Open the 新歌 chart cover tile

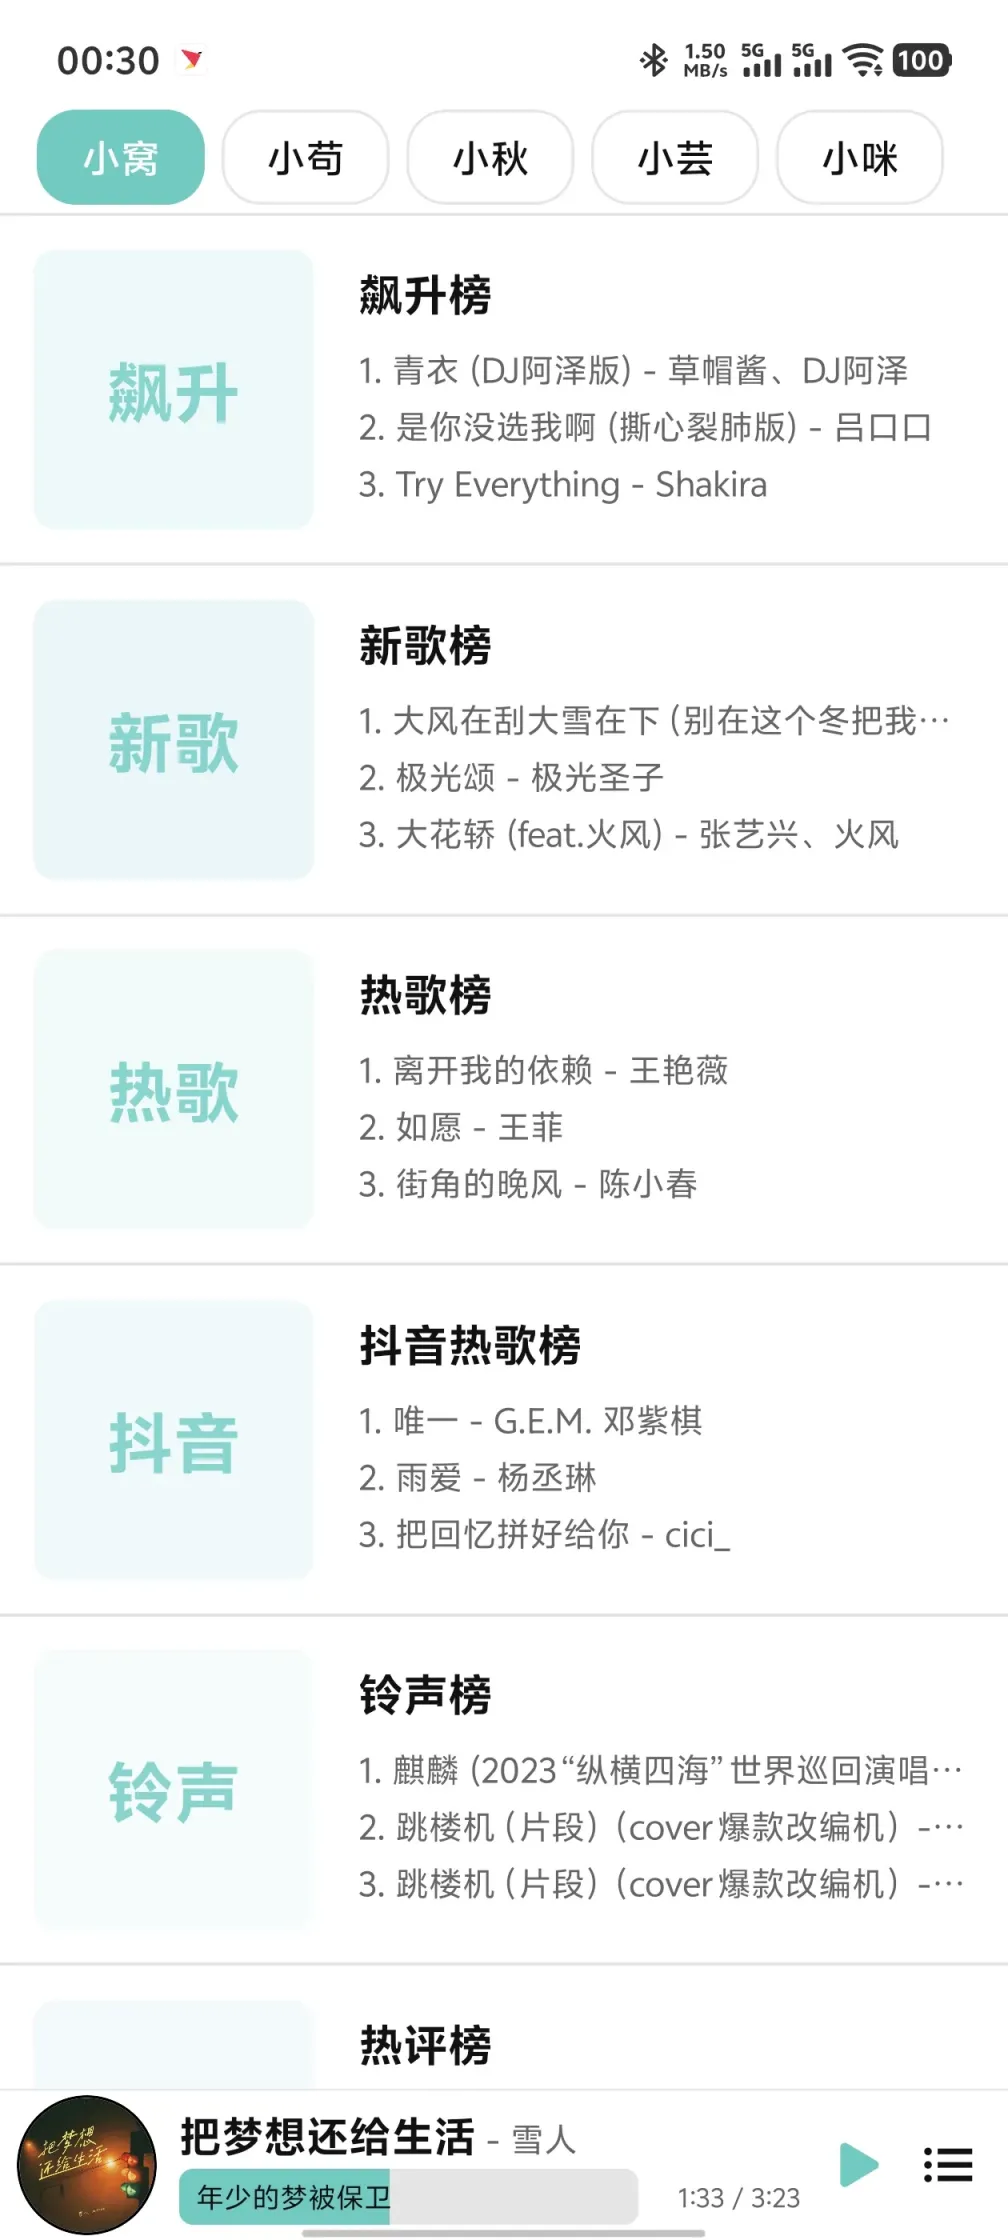[174, 740]
